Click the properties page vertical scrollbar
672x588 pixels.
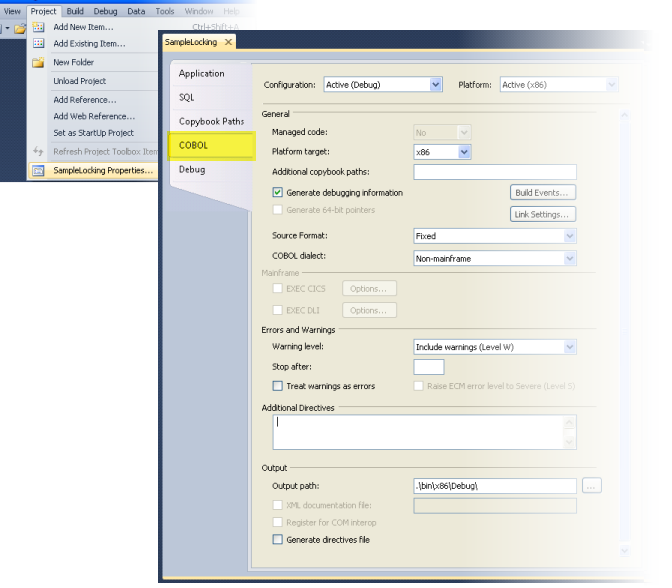click(x=624, y=333)
